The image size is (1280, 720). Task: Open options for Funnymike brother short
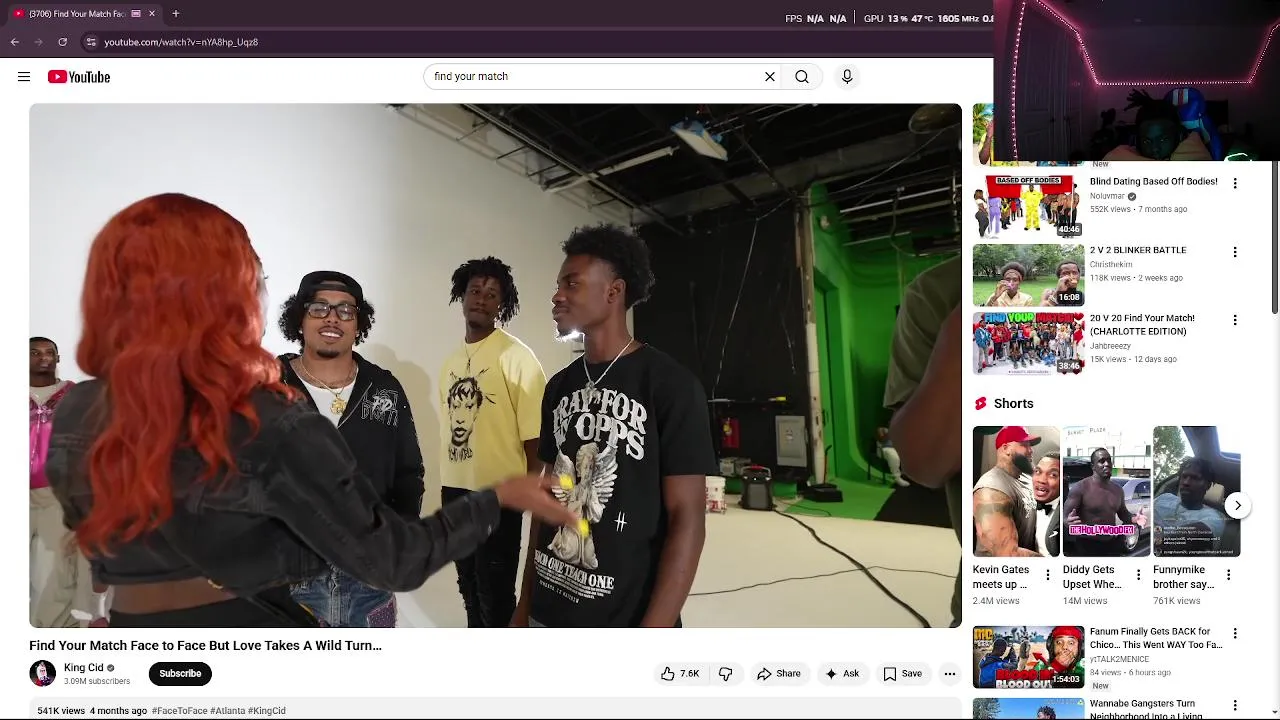(1228, 575)
